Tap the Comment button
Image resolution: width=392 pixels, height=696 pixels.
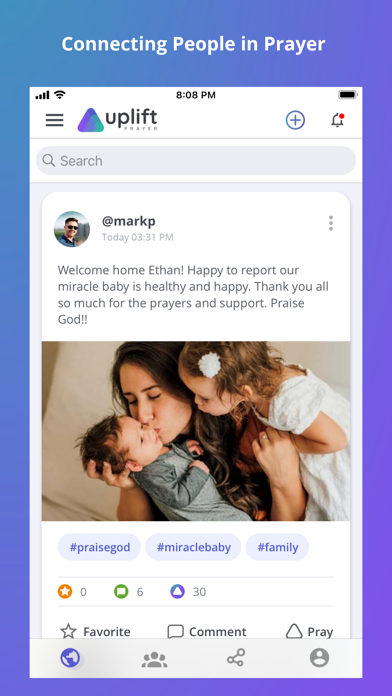pos(207,631)
